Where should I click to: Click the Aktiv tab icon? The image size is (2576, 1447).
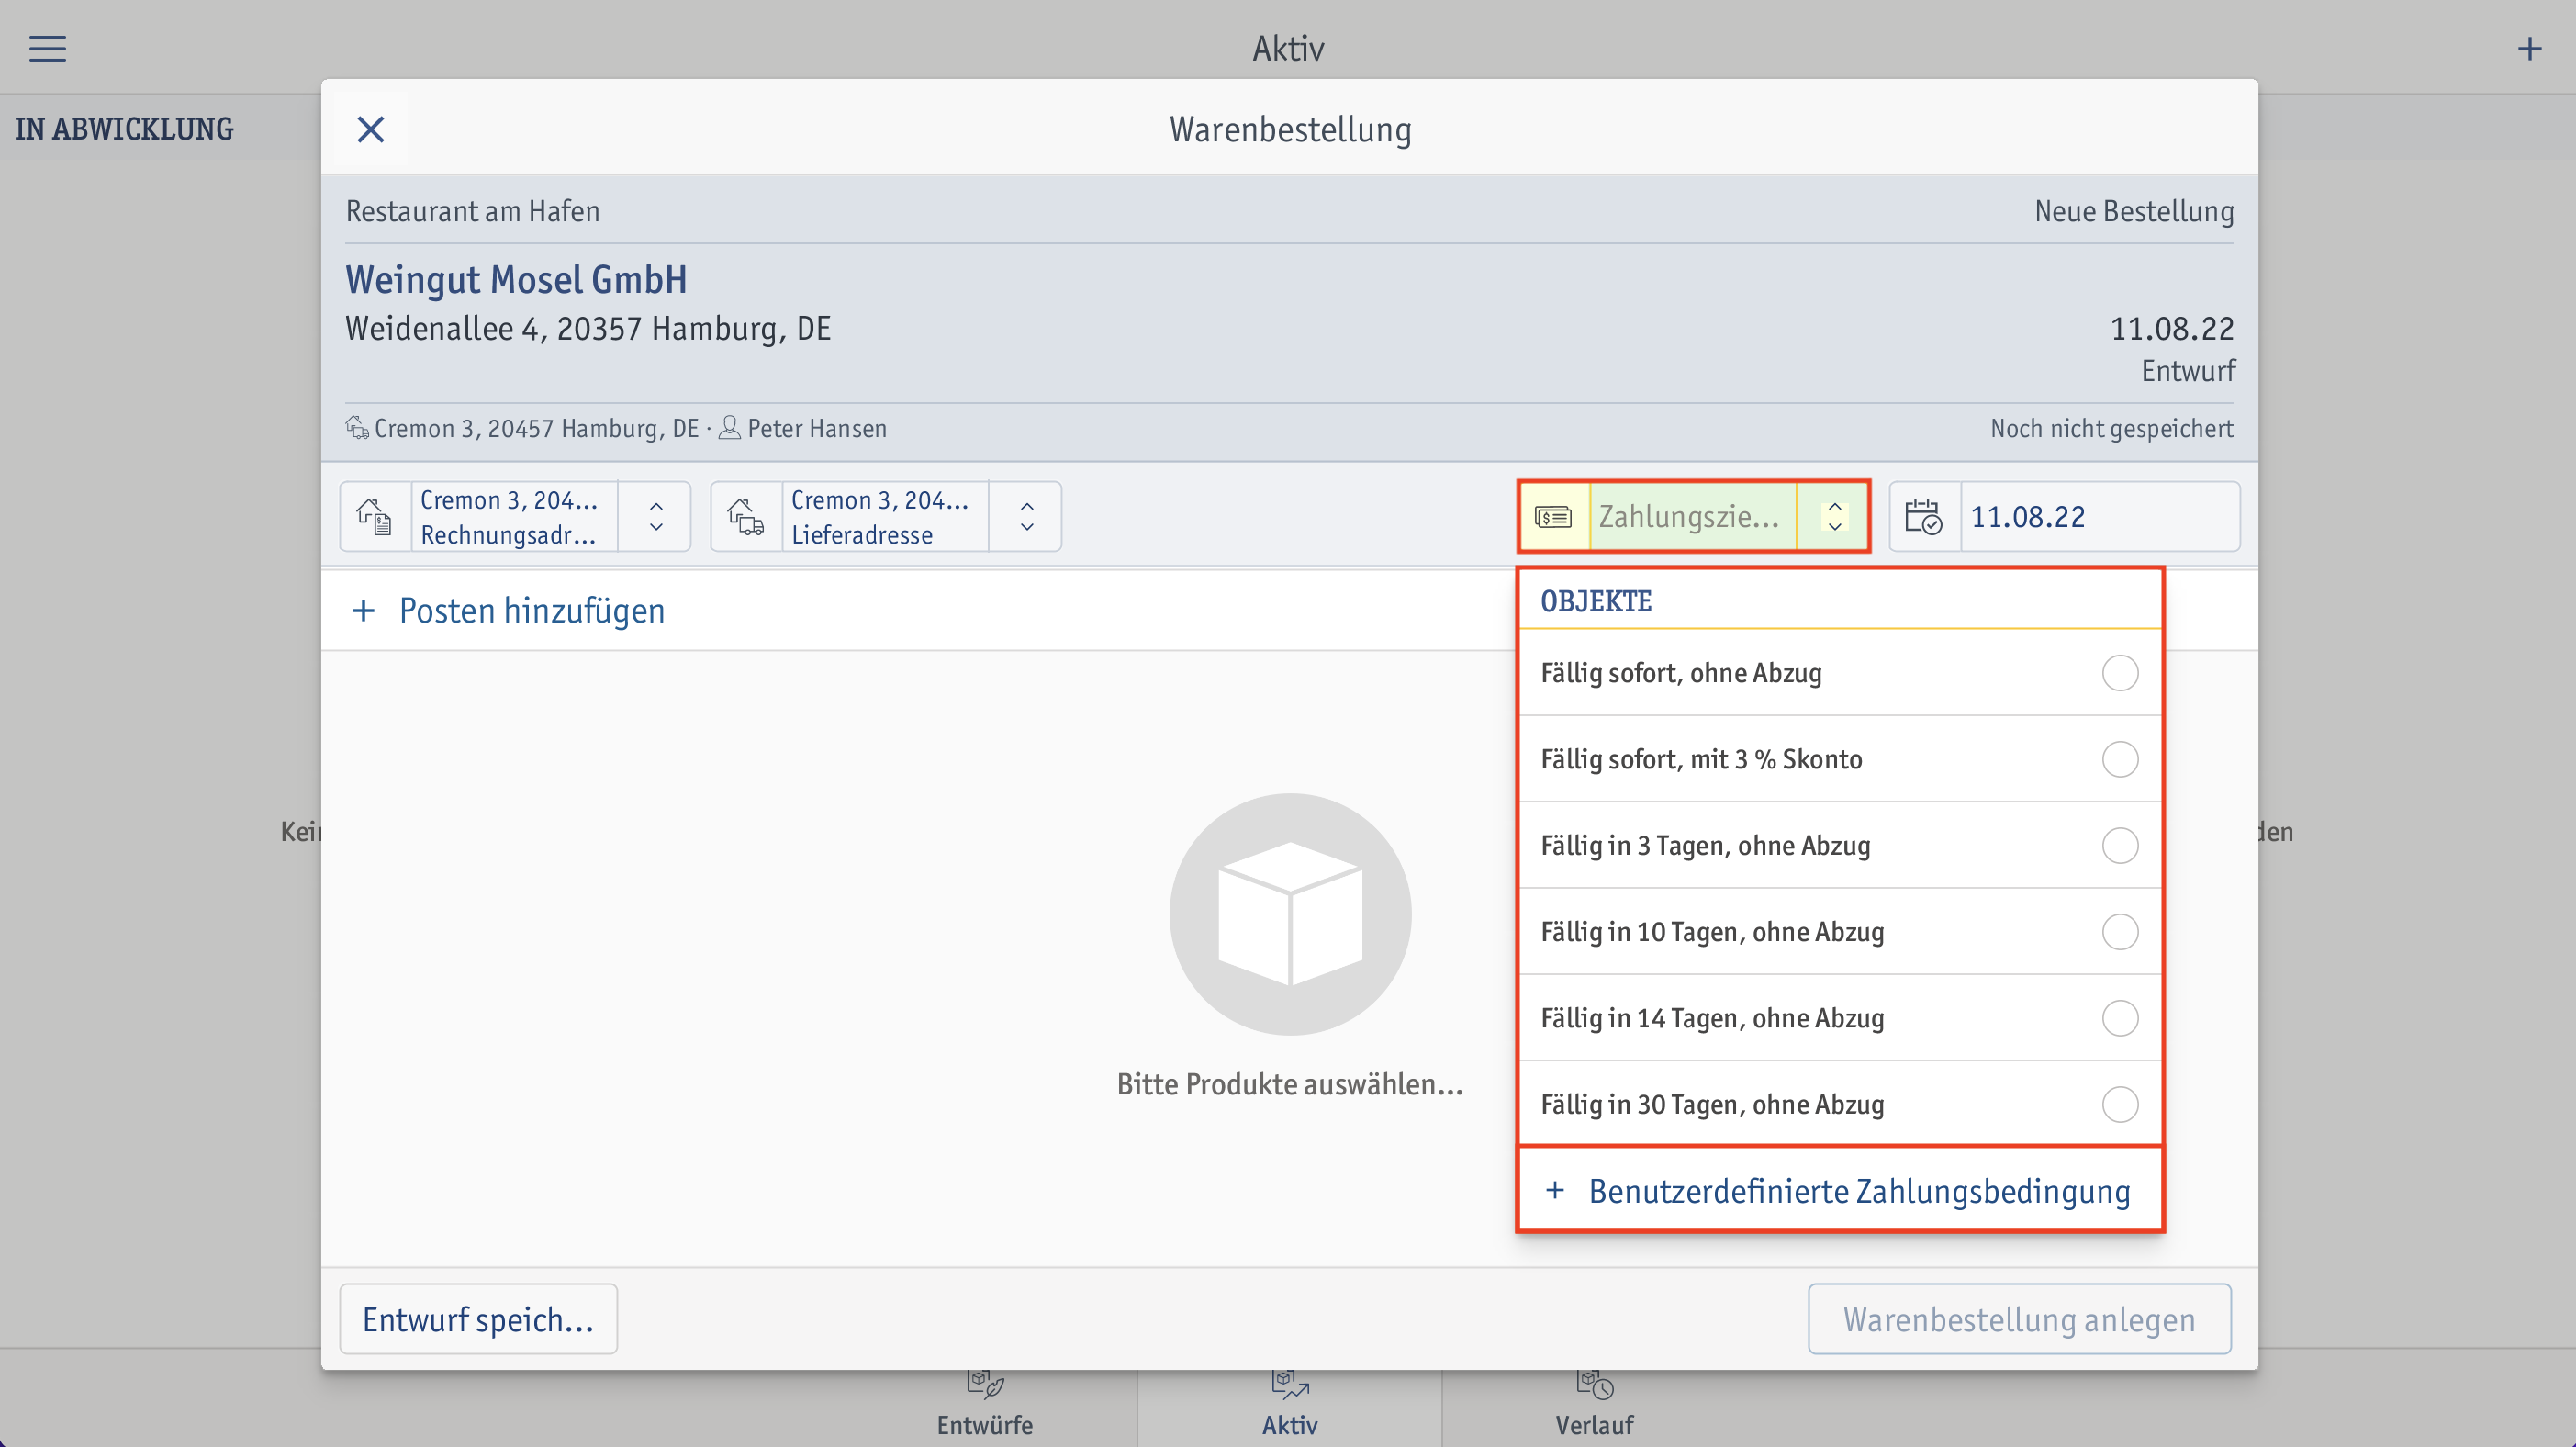pyautogui.click(x=1289, y=1384)
